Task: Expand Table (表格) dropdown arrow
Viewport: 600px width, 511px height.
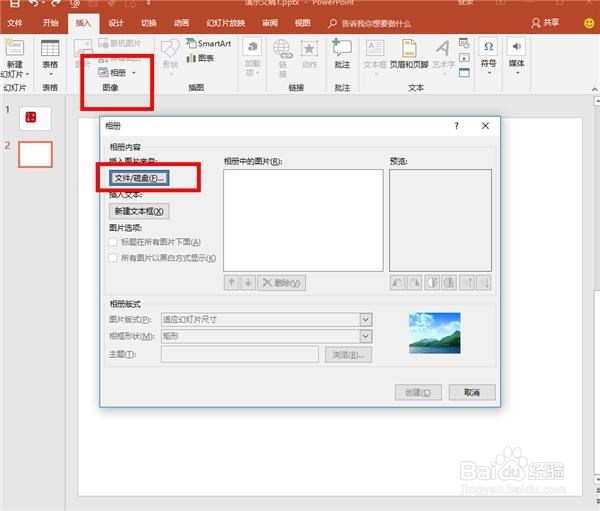Action: (51, 74)
